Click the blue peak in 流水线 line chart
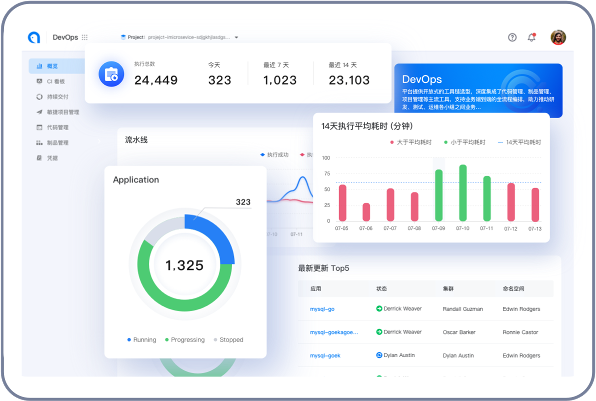 (303, 178)
